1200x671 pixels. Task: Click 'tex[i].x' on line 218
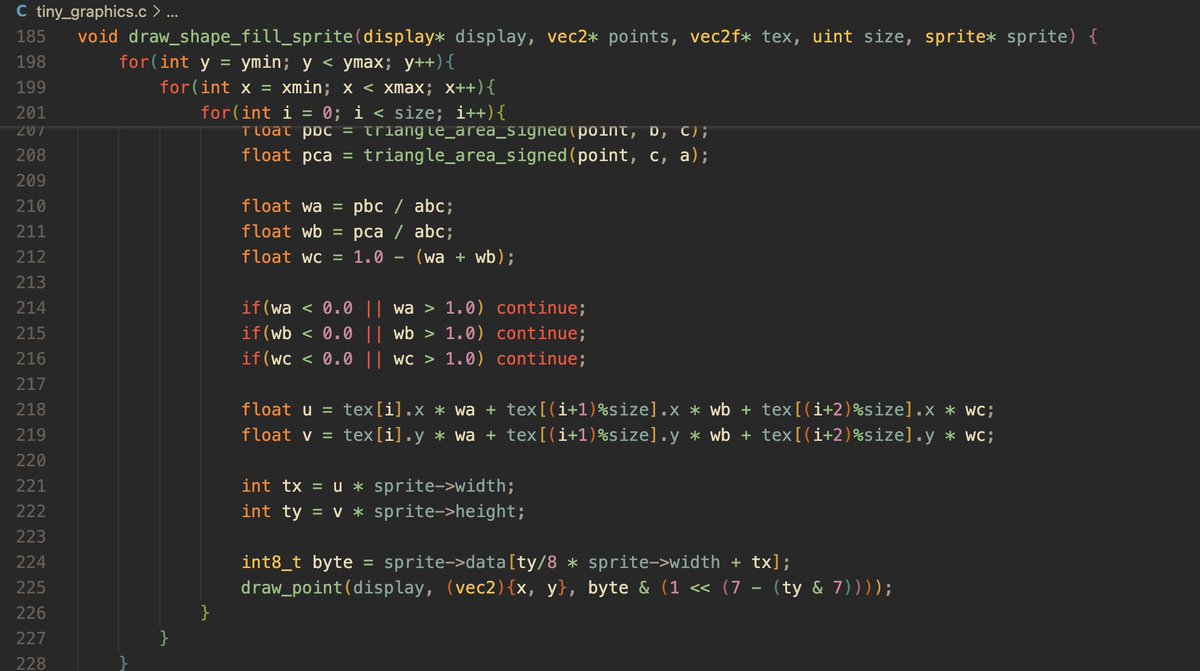pos(384,409)
